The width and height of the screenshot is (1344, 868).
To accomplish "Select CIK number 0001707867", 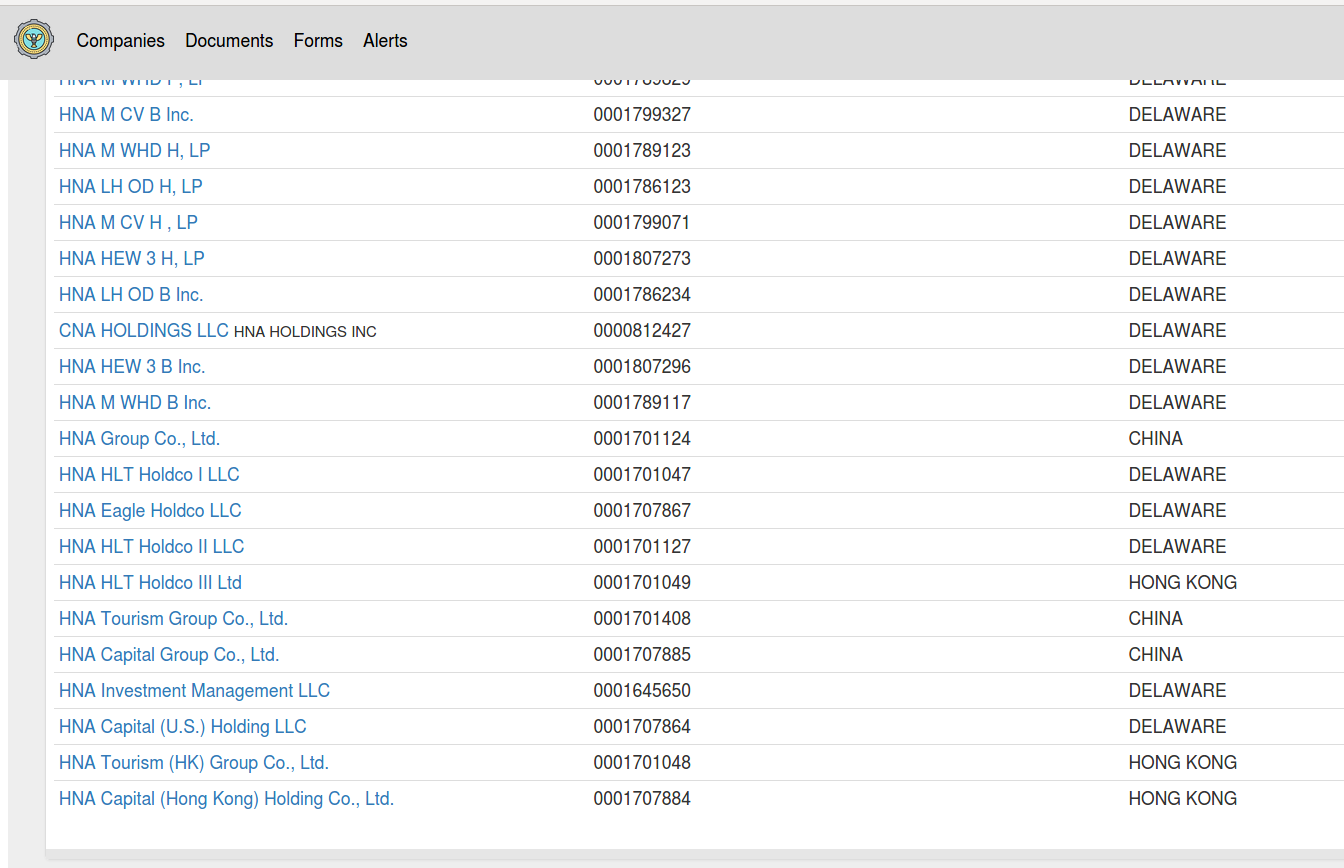I will (x=642, y=511).
